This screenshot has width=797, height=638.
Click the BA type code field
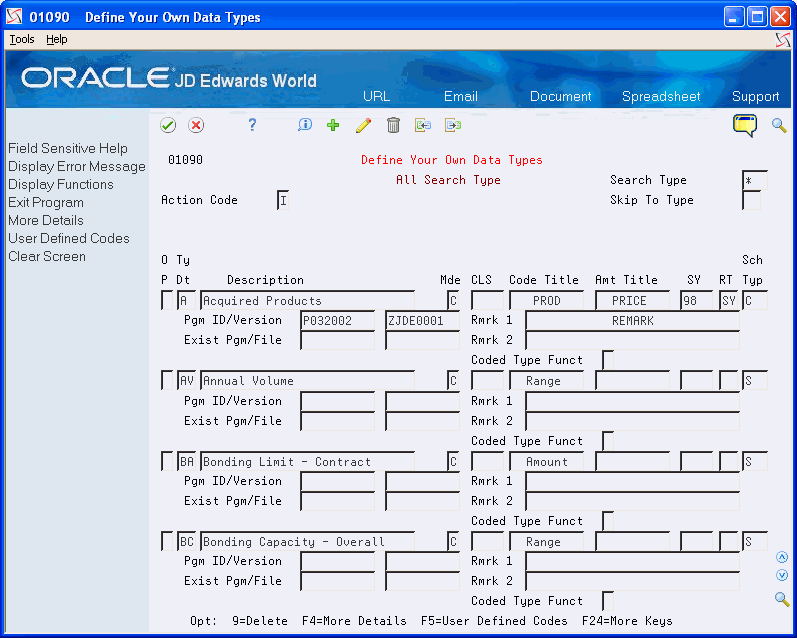point(187,462)
